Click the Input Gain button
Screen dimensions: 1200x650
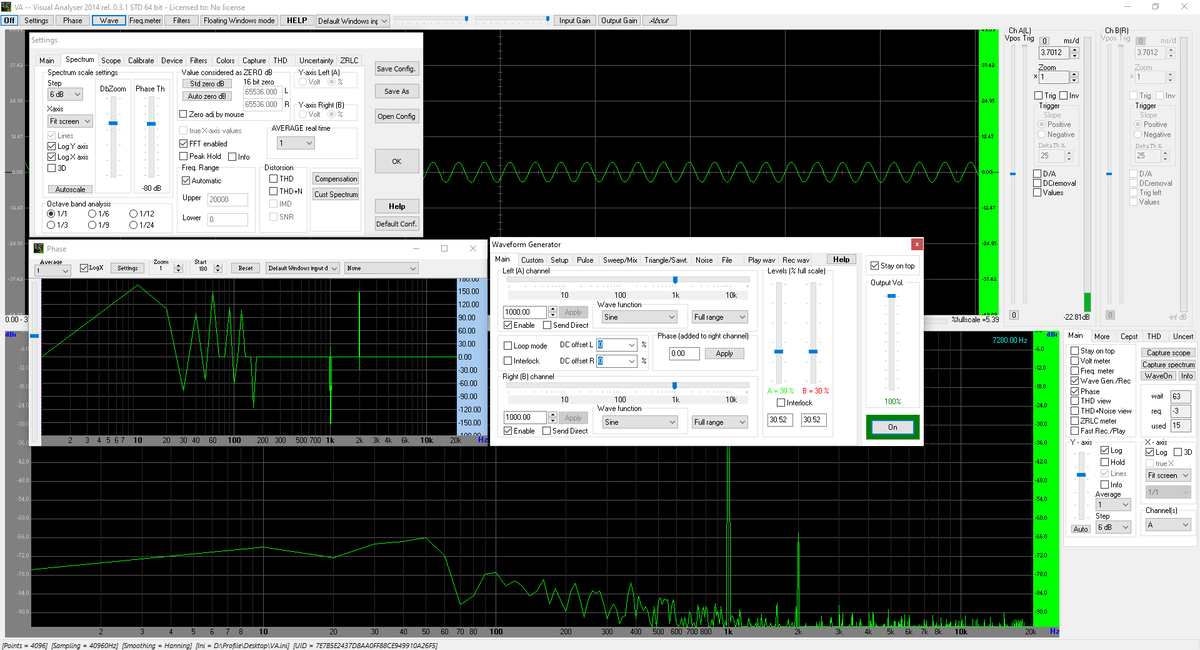pos(574,20)
